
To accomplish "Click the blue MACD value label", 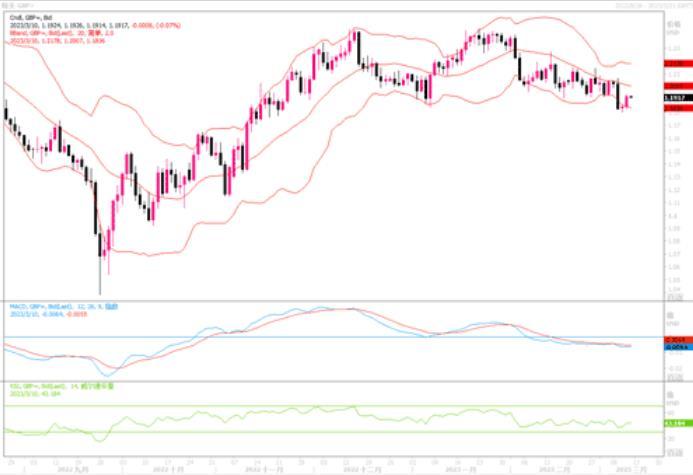I will 678,347.
